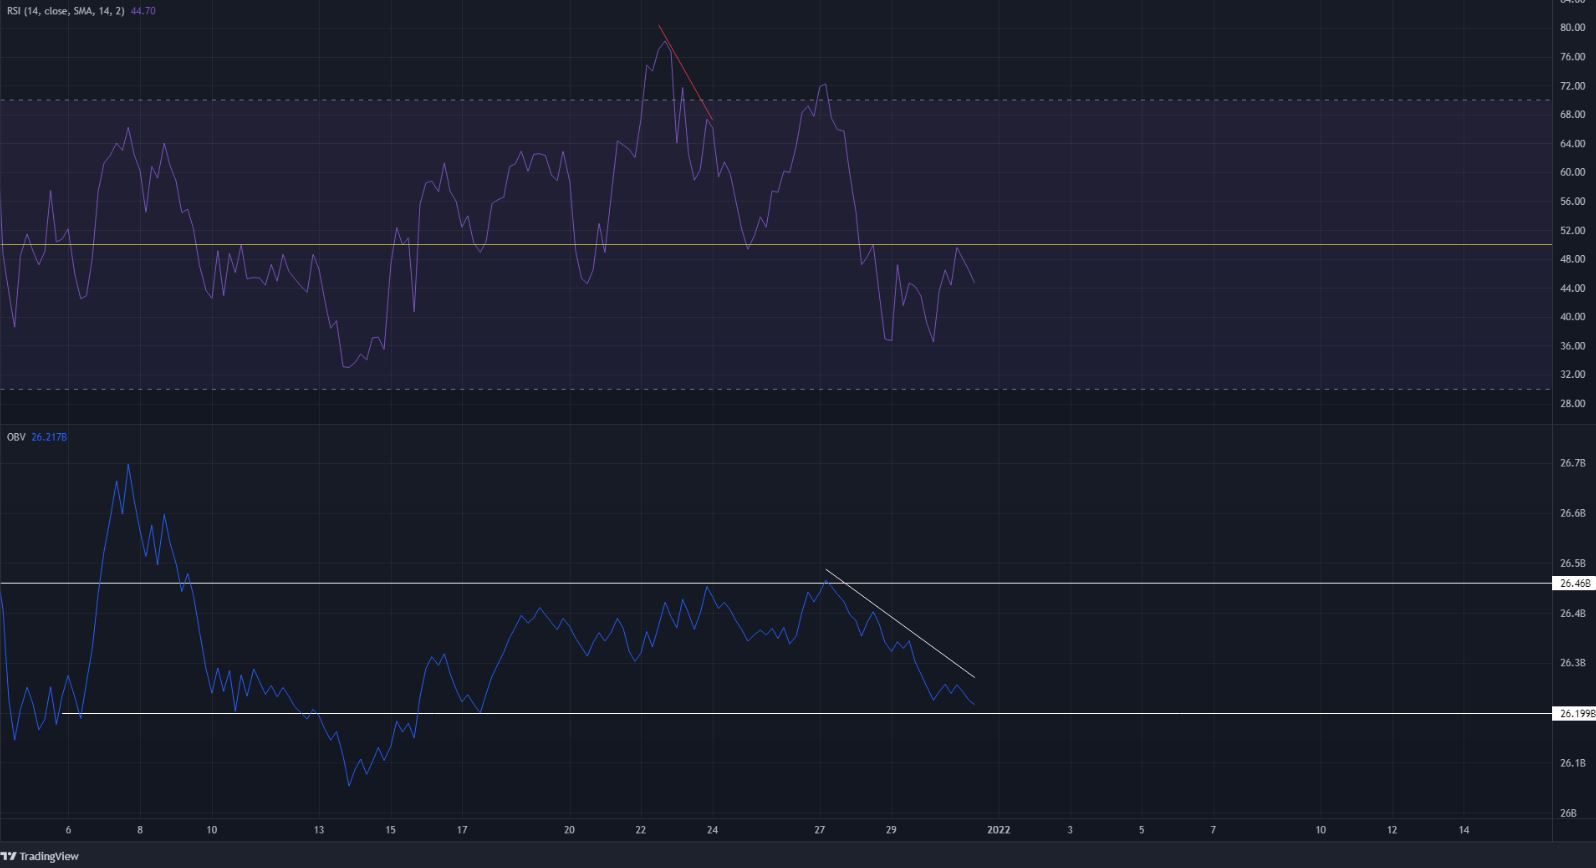1596x868 pixels.
Task: Click the 26.4B OBV axis label
Action: point(1572,613)
